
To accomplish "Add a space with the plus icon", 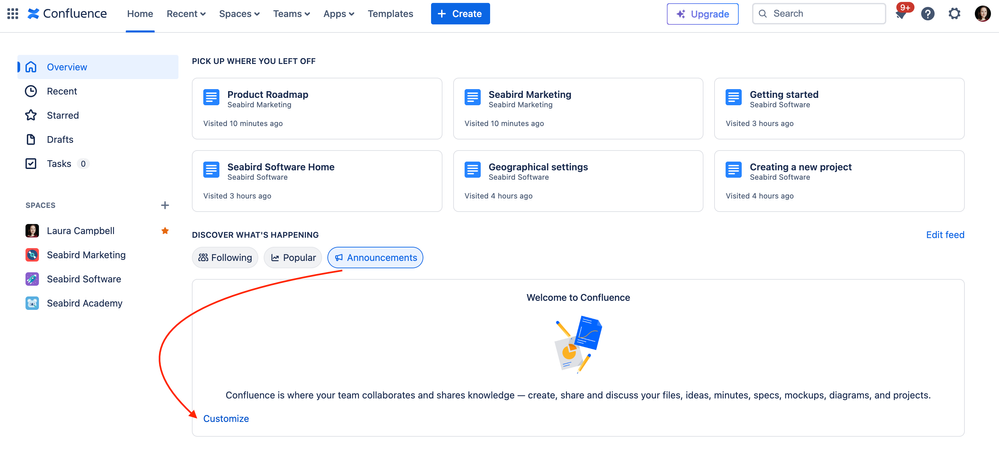I will point(165,205).
